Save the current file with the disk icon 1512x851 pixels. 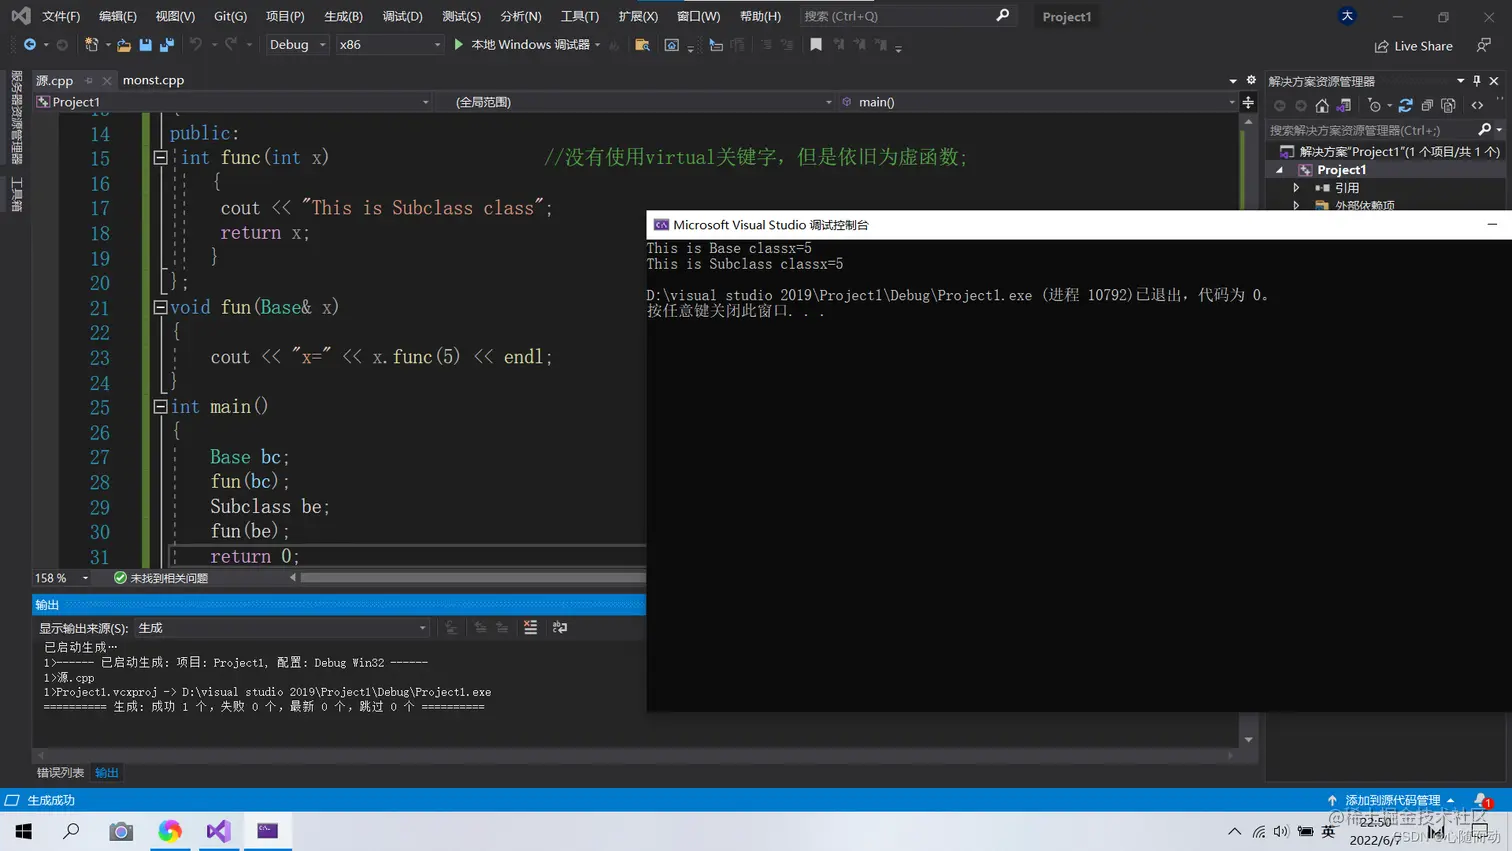[x=146, y=45]
